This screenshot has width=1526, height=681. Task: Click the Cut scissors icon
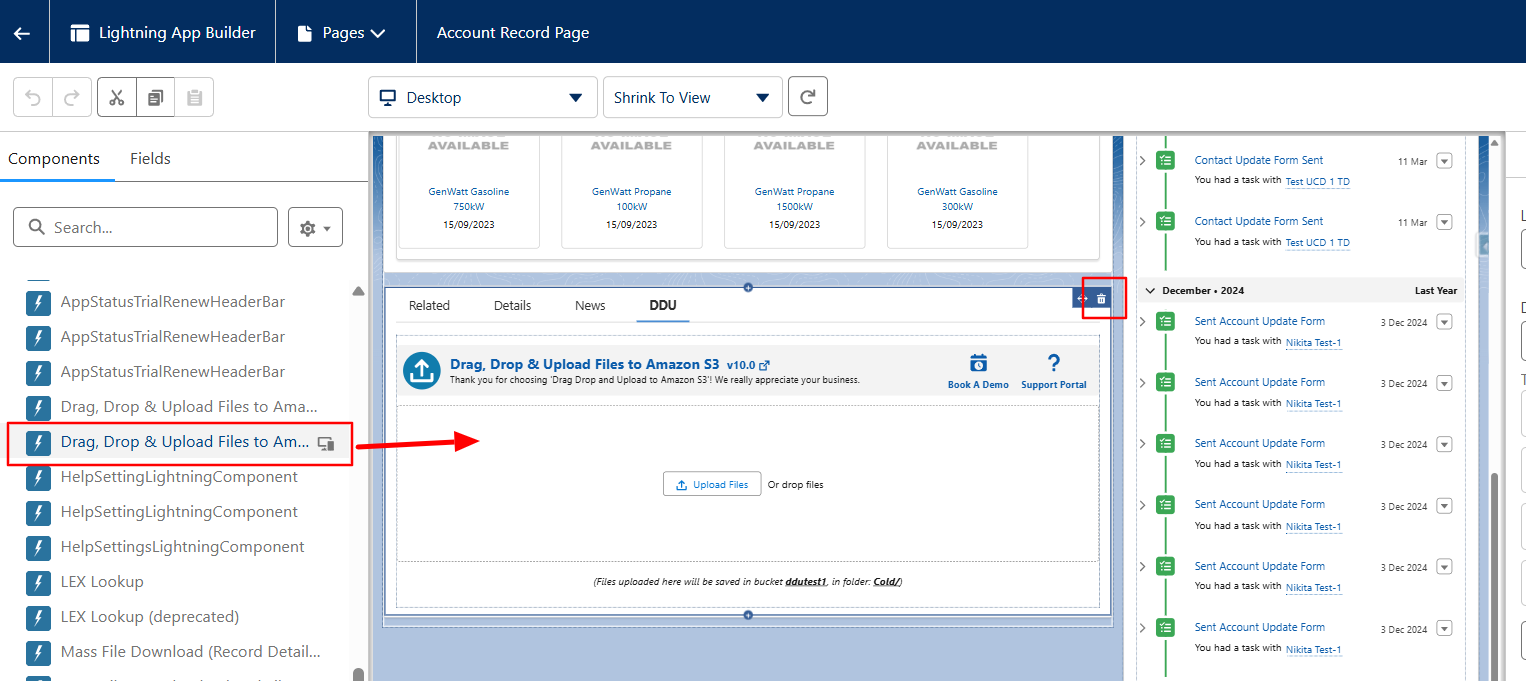[x=116, y=98]
